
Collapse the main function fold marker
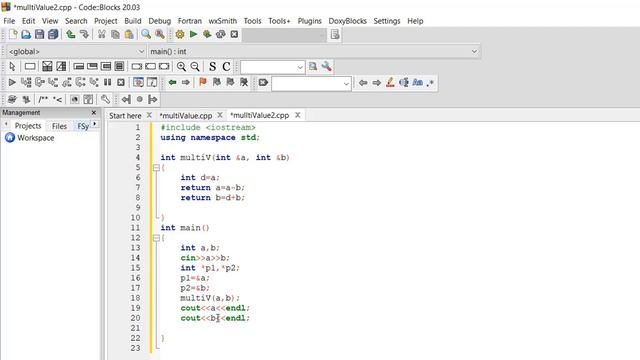[x=156, y=238]
